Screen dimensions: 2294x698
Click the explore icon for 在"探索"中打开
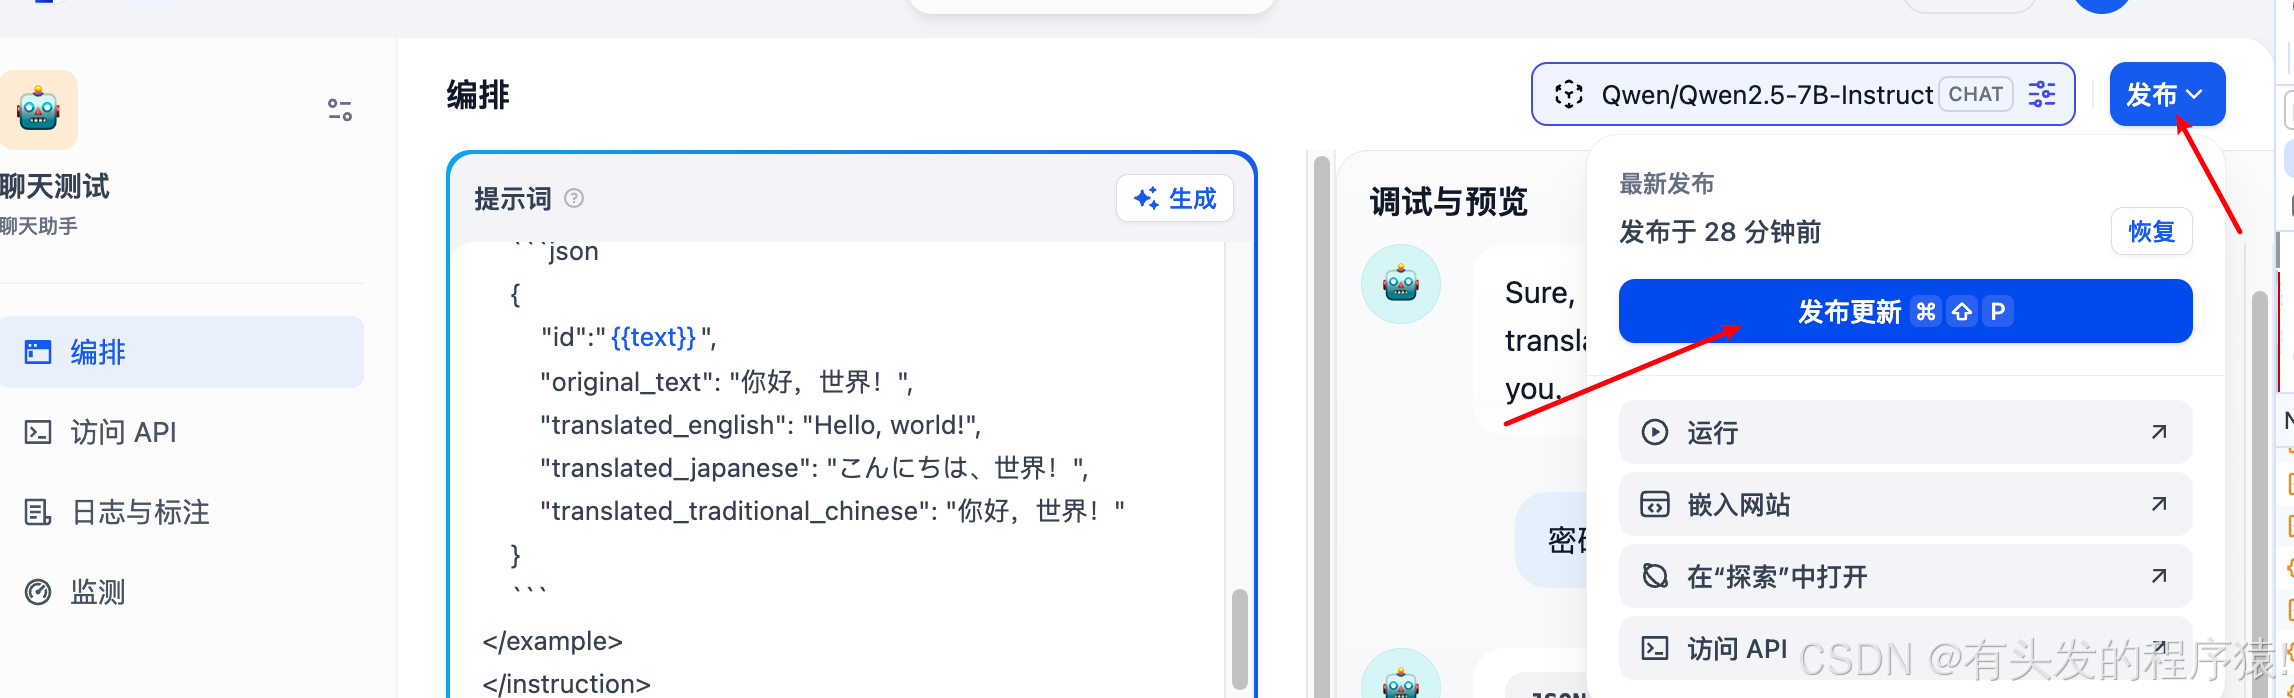coord(1655,576)
